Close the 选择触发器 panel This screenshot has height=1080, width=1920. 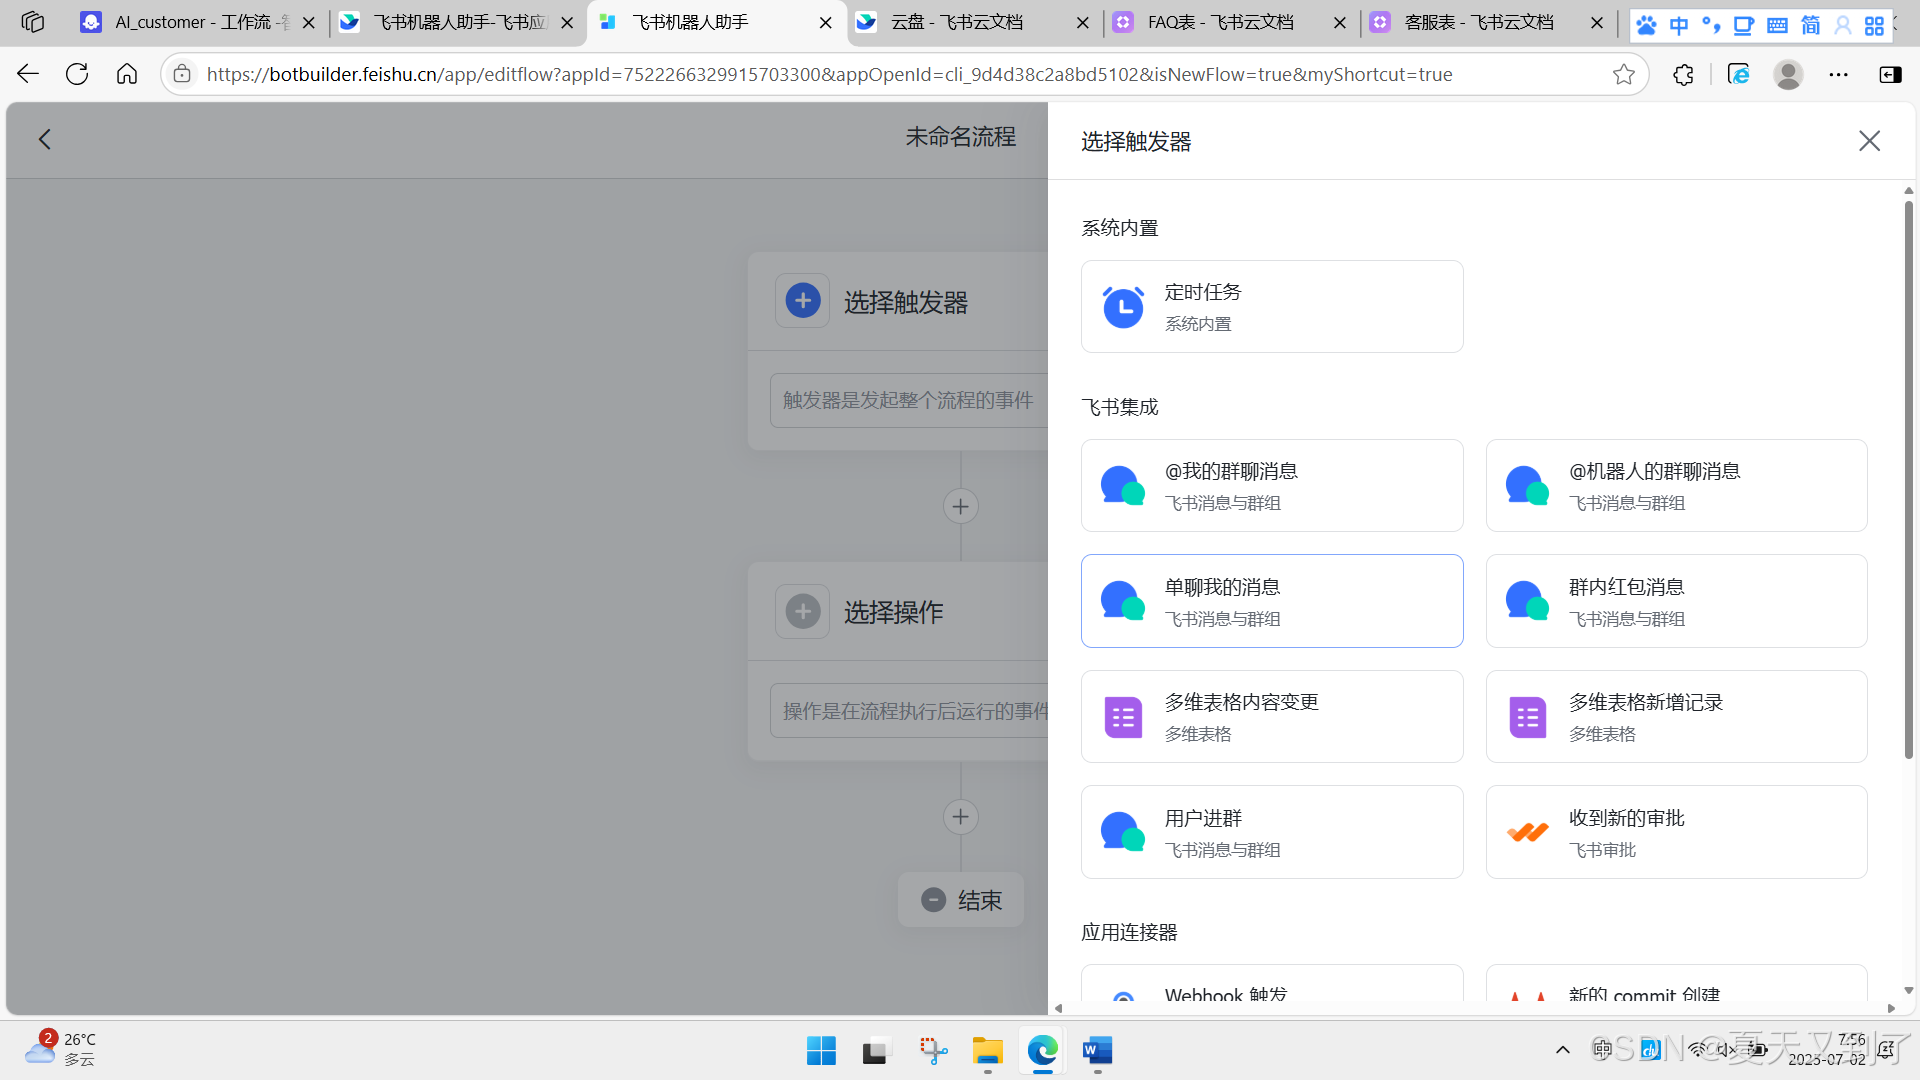(x=1869, y=141)
